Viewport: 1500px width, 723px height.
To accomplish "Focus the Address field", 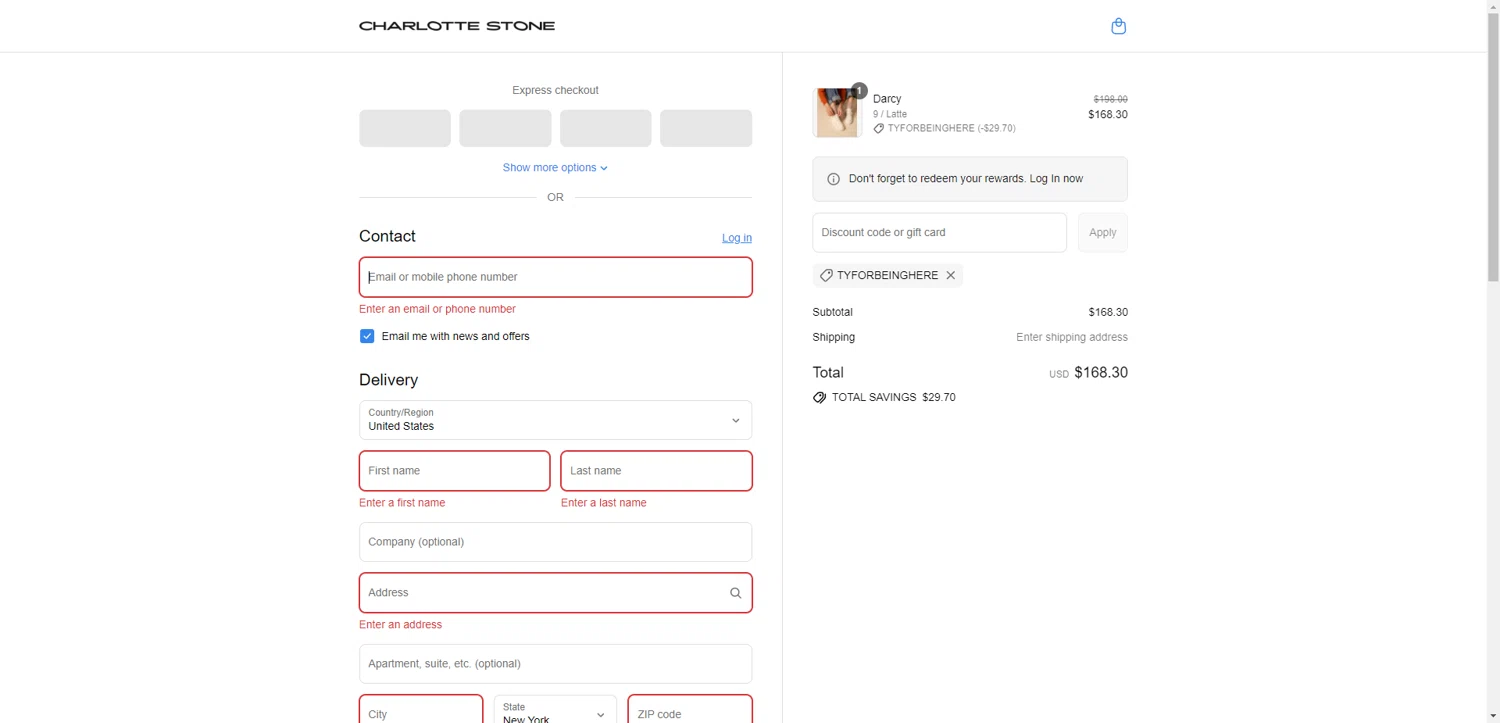I will 555,593.
